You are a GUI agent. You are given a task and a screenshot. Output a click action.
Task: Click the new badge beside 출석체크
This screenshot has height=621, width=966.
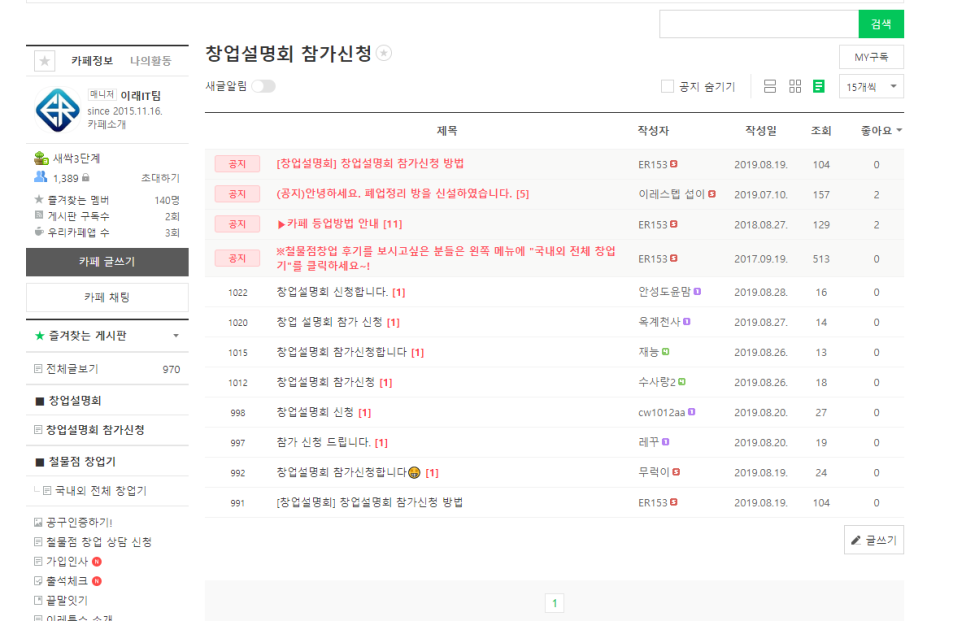(97, 581)
